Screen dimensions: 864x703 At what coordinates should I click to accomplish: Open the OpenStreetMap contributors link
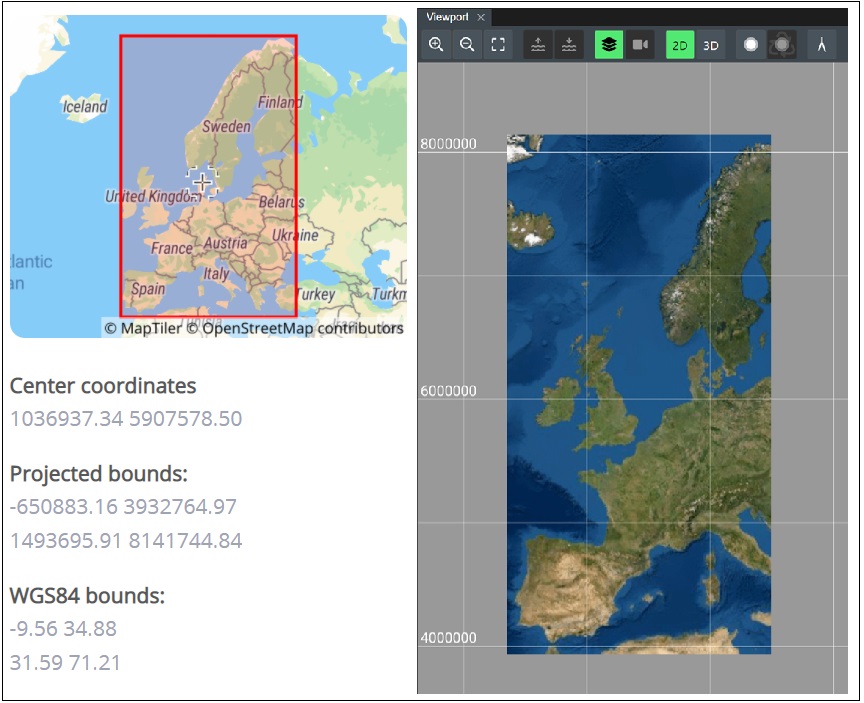point(295,328)
